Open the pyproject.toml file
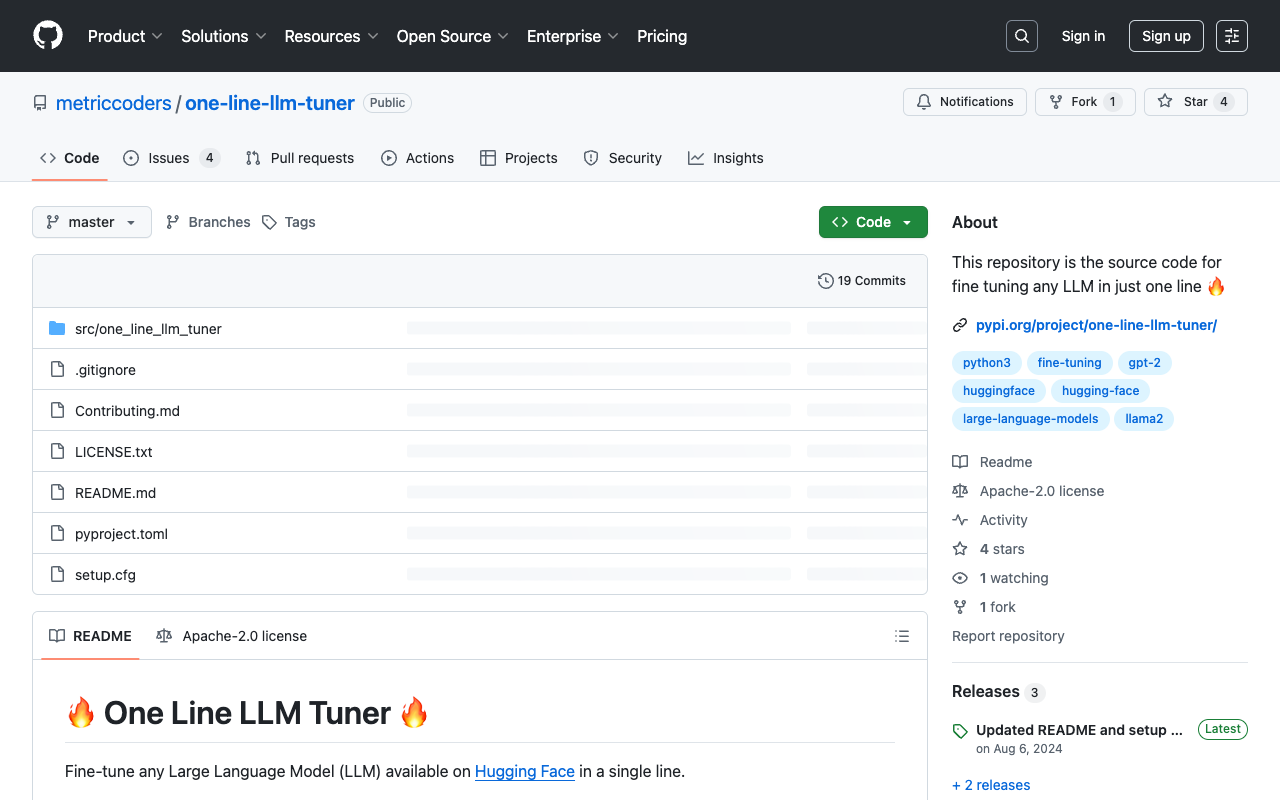Viewport: 1280px width, 800px height. pos(121,534)
